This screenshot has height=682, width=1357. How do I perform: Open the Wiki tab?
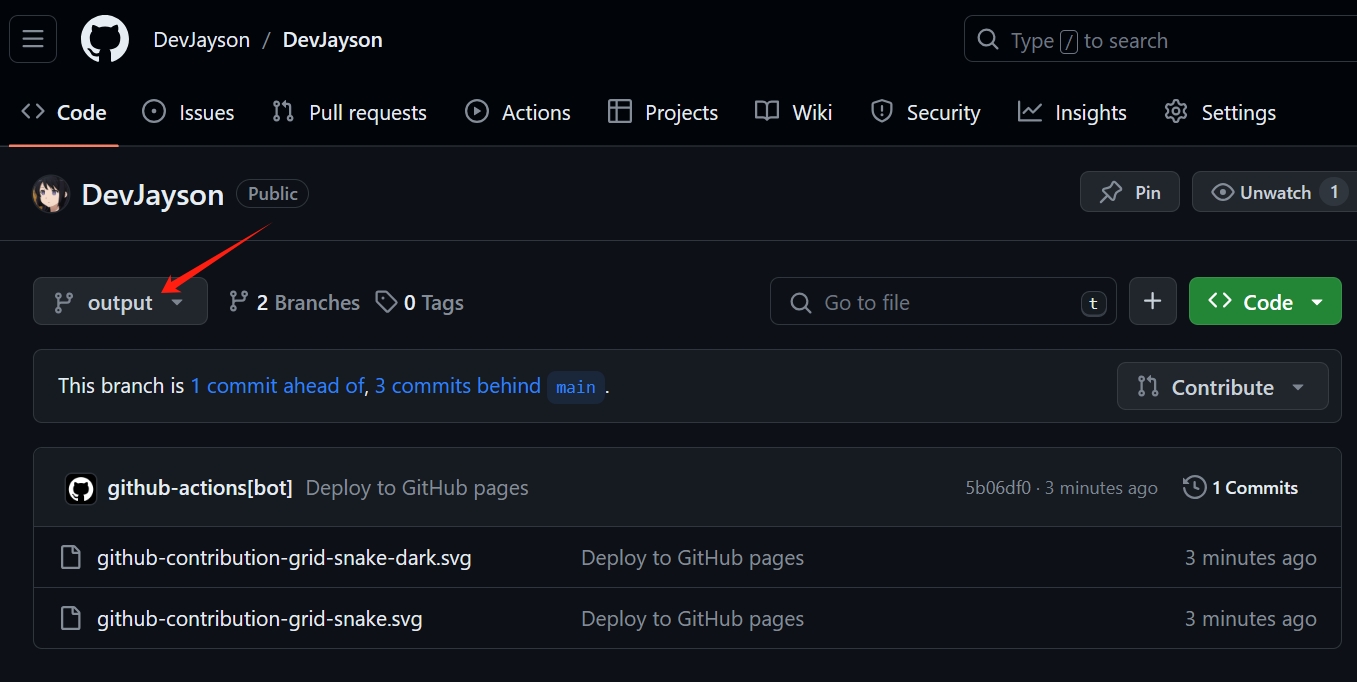(x=794, y=112)
